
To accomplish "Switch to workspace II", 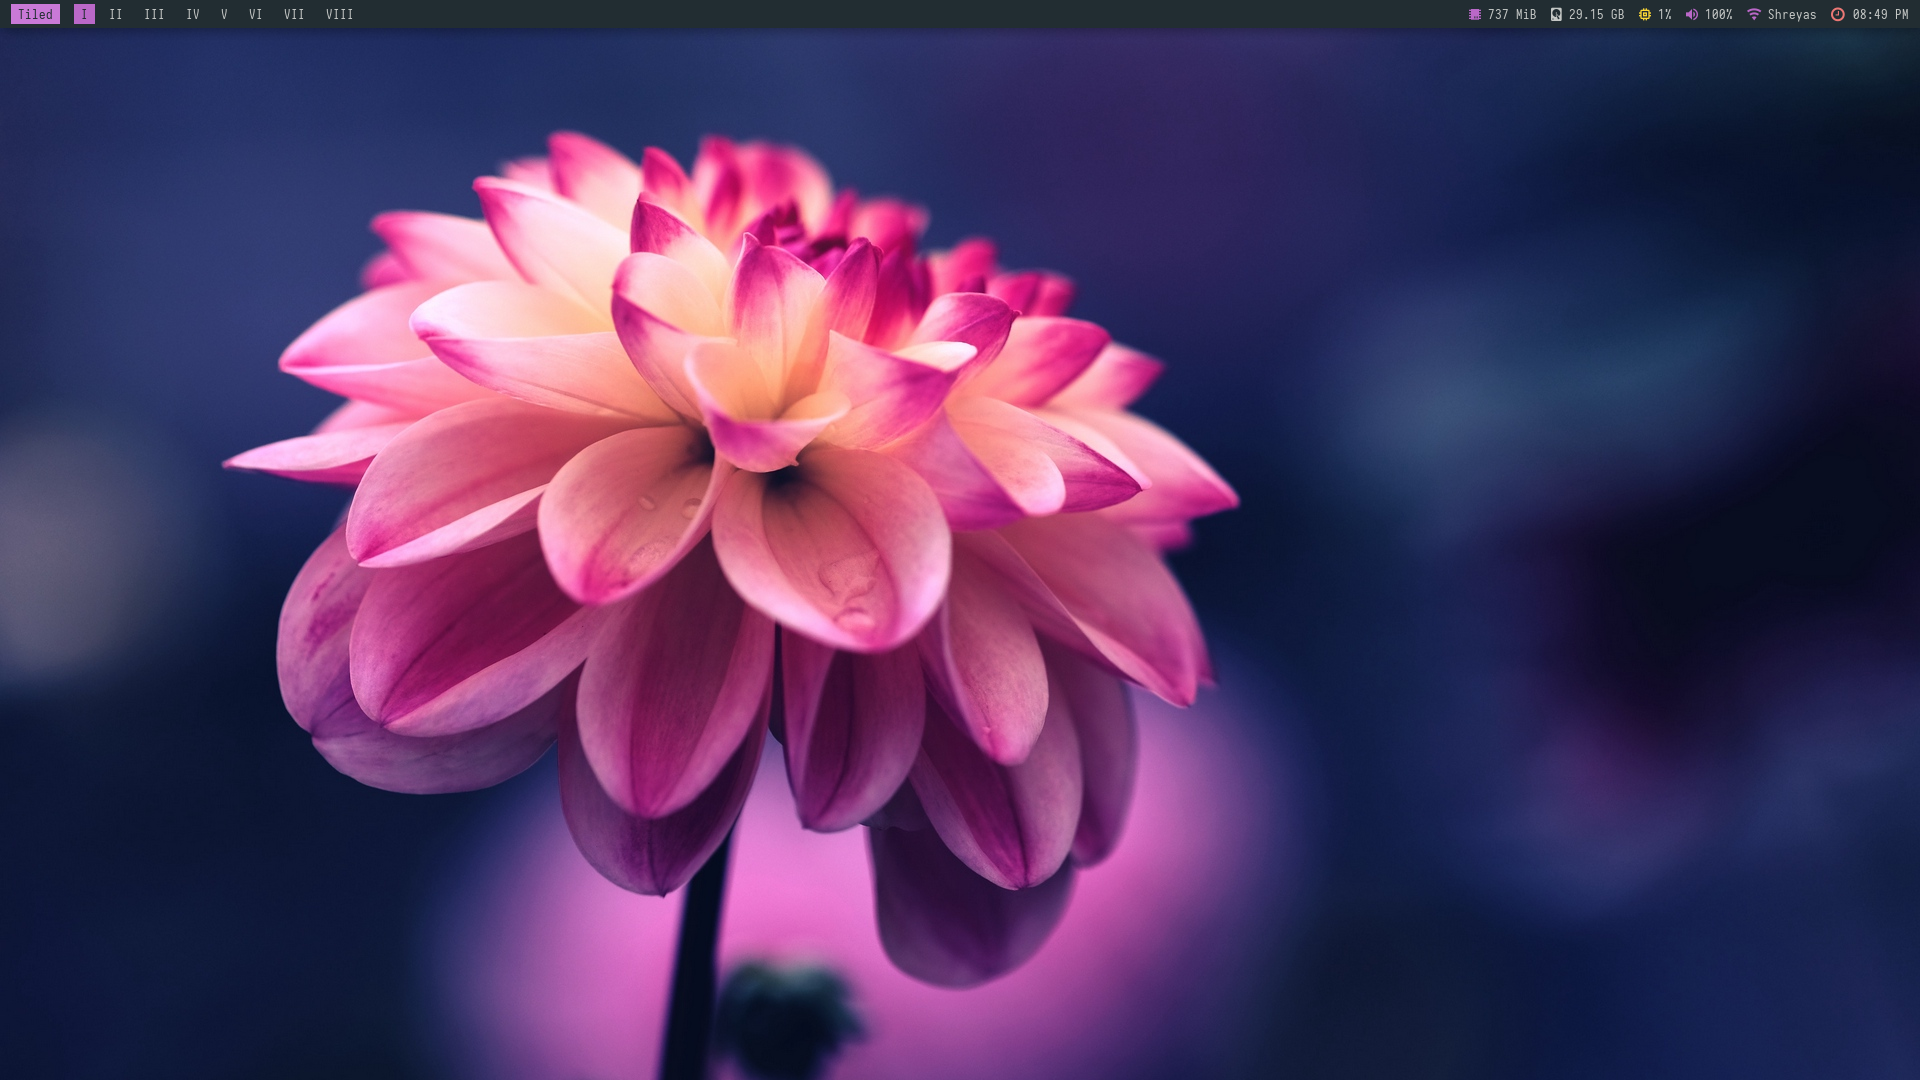I will pos(116,14).
